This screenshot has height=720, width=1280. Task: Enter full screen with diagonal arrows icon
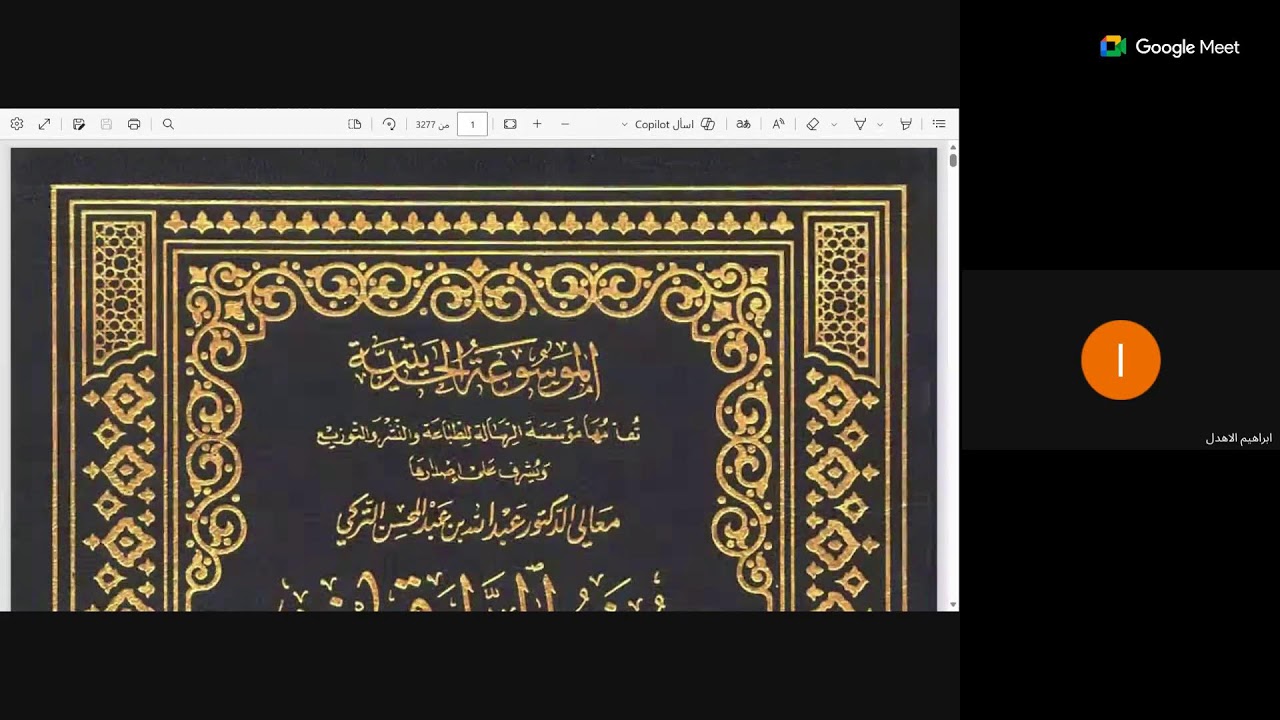44,124
